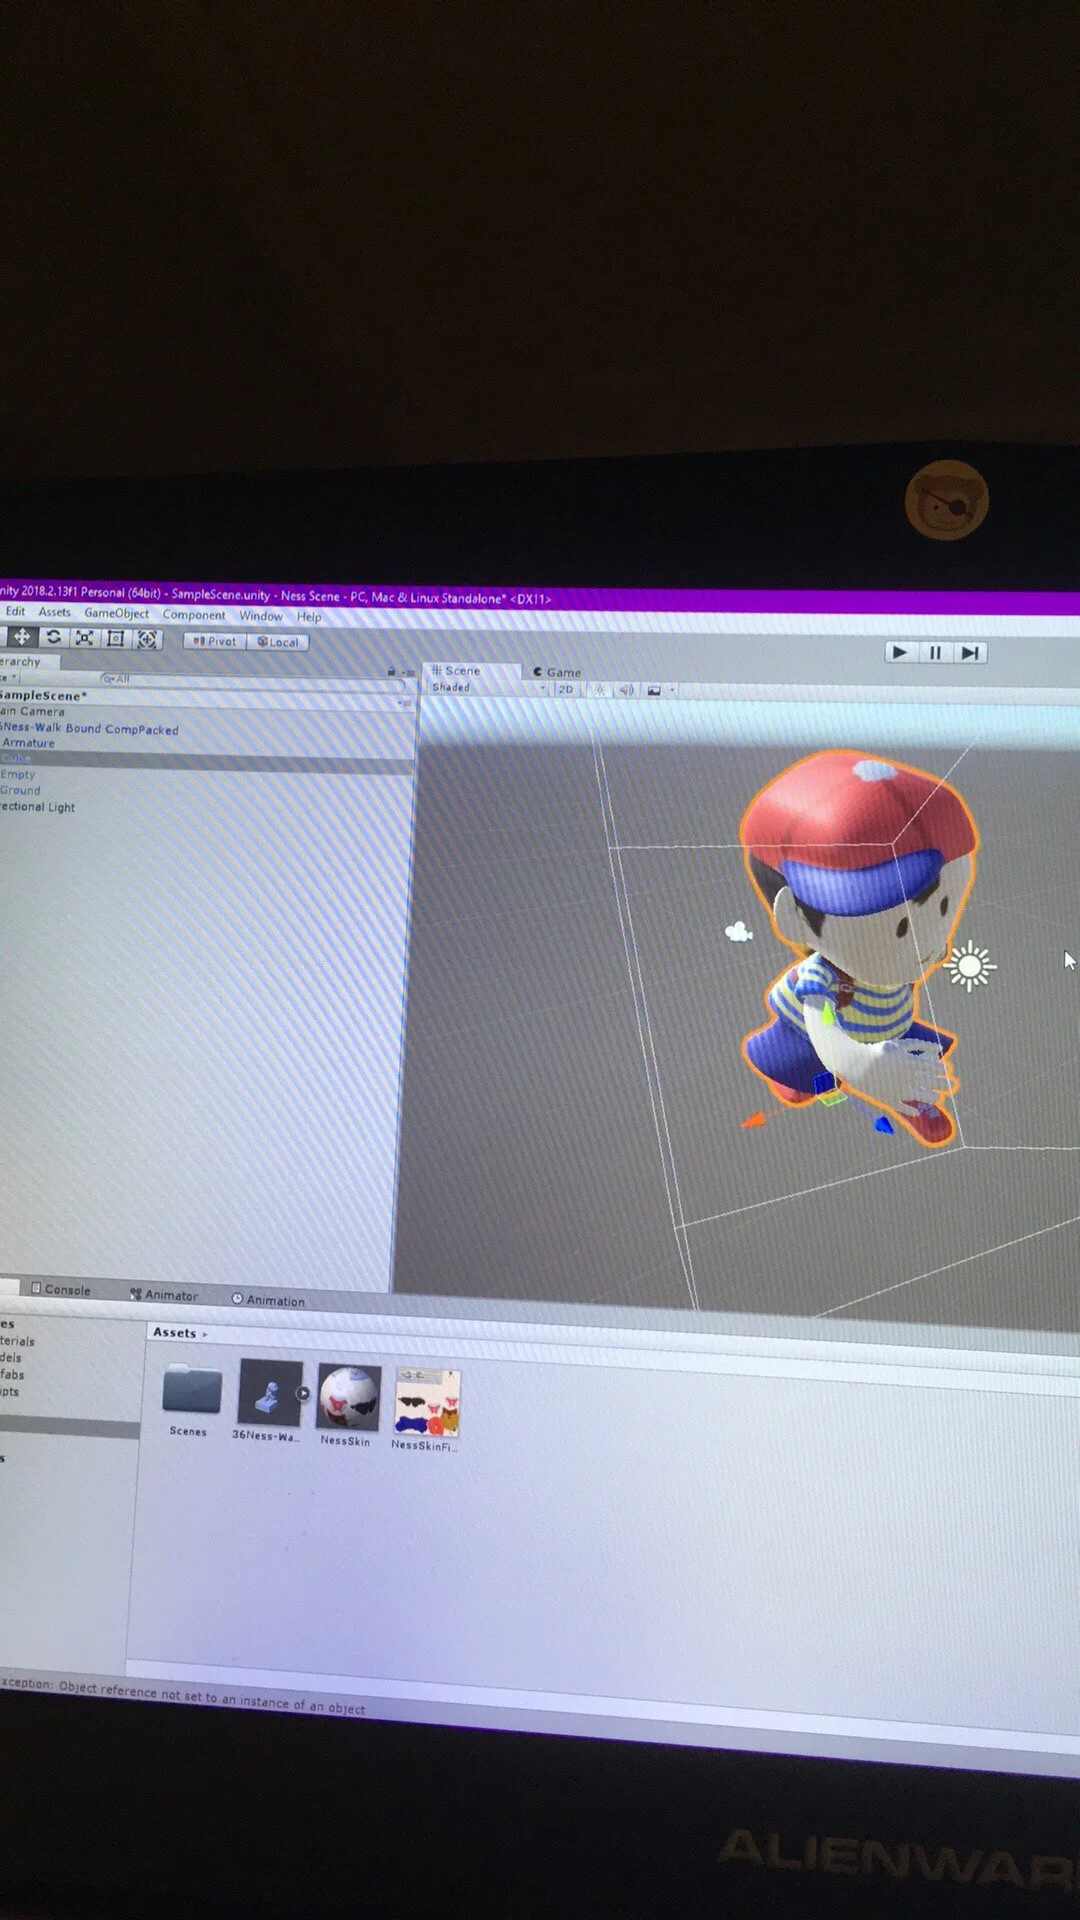Open the Hierarchy panel options menu
This screenshot has width=1080, height=1920.
(x=408, y=672)
